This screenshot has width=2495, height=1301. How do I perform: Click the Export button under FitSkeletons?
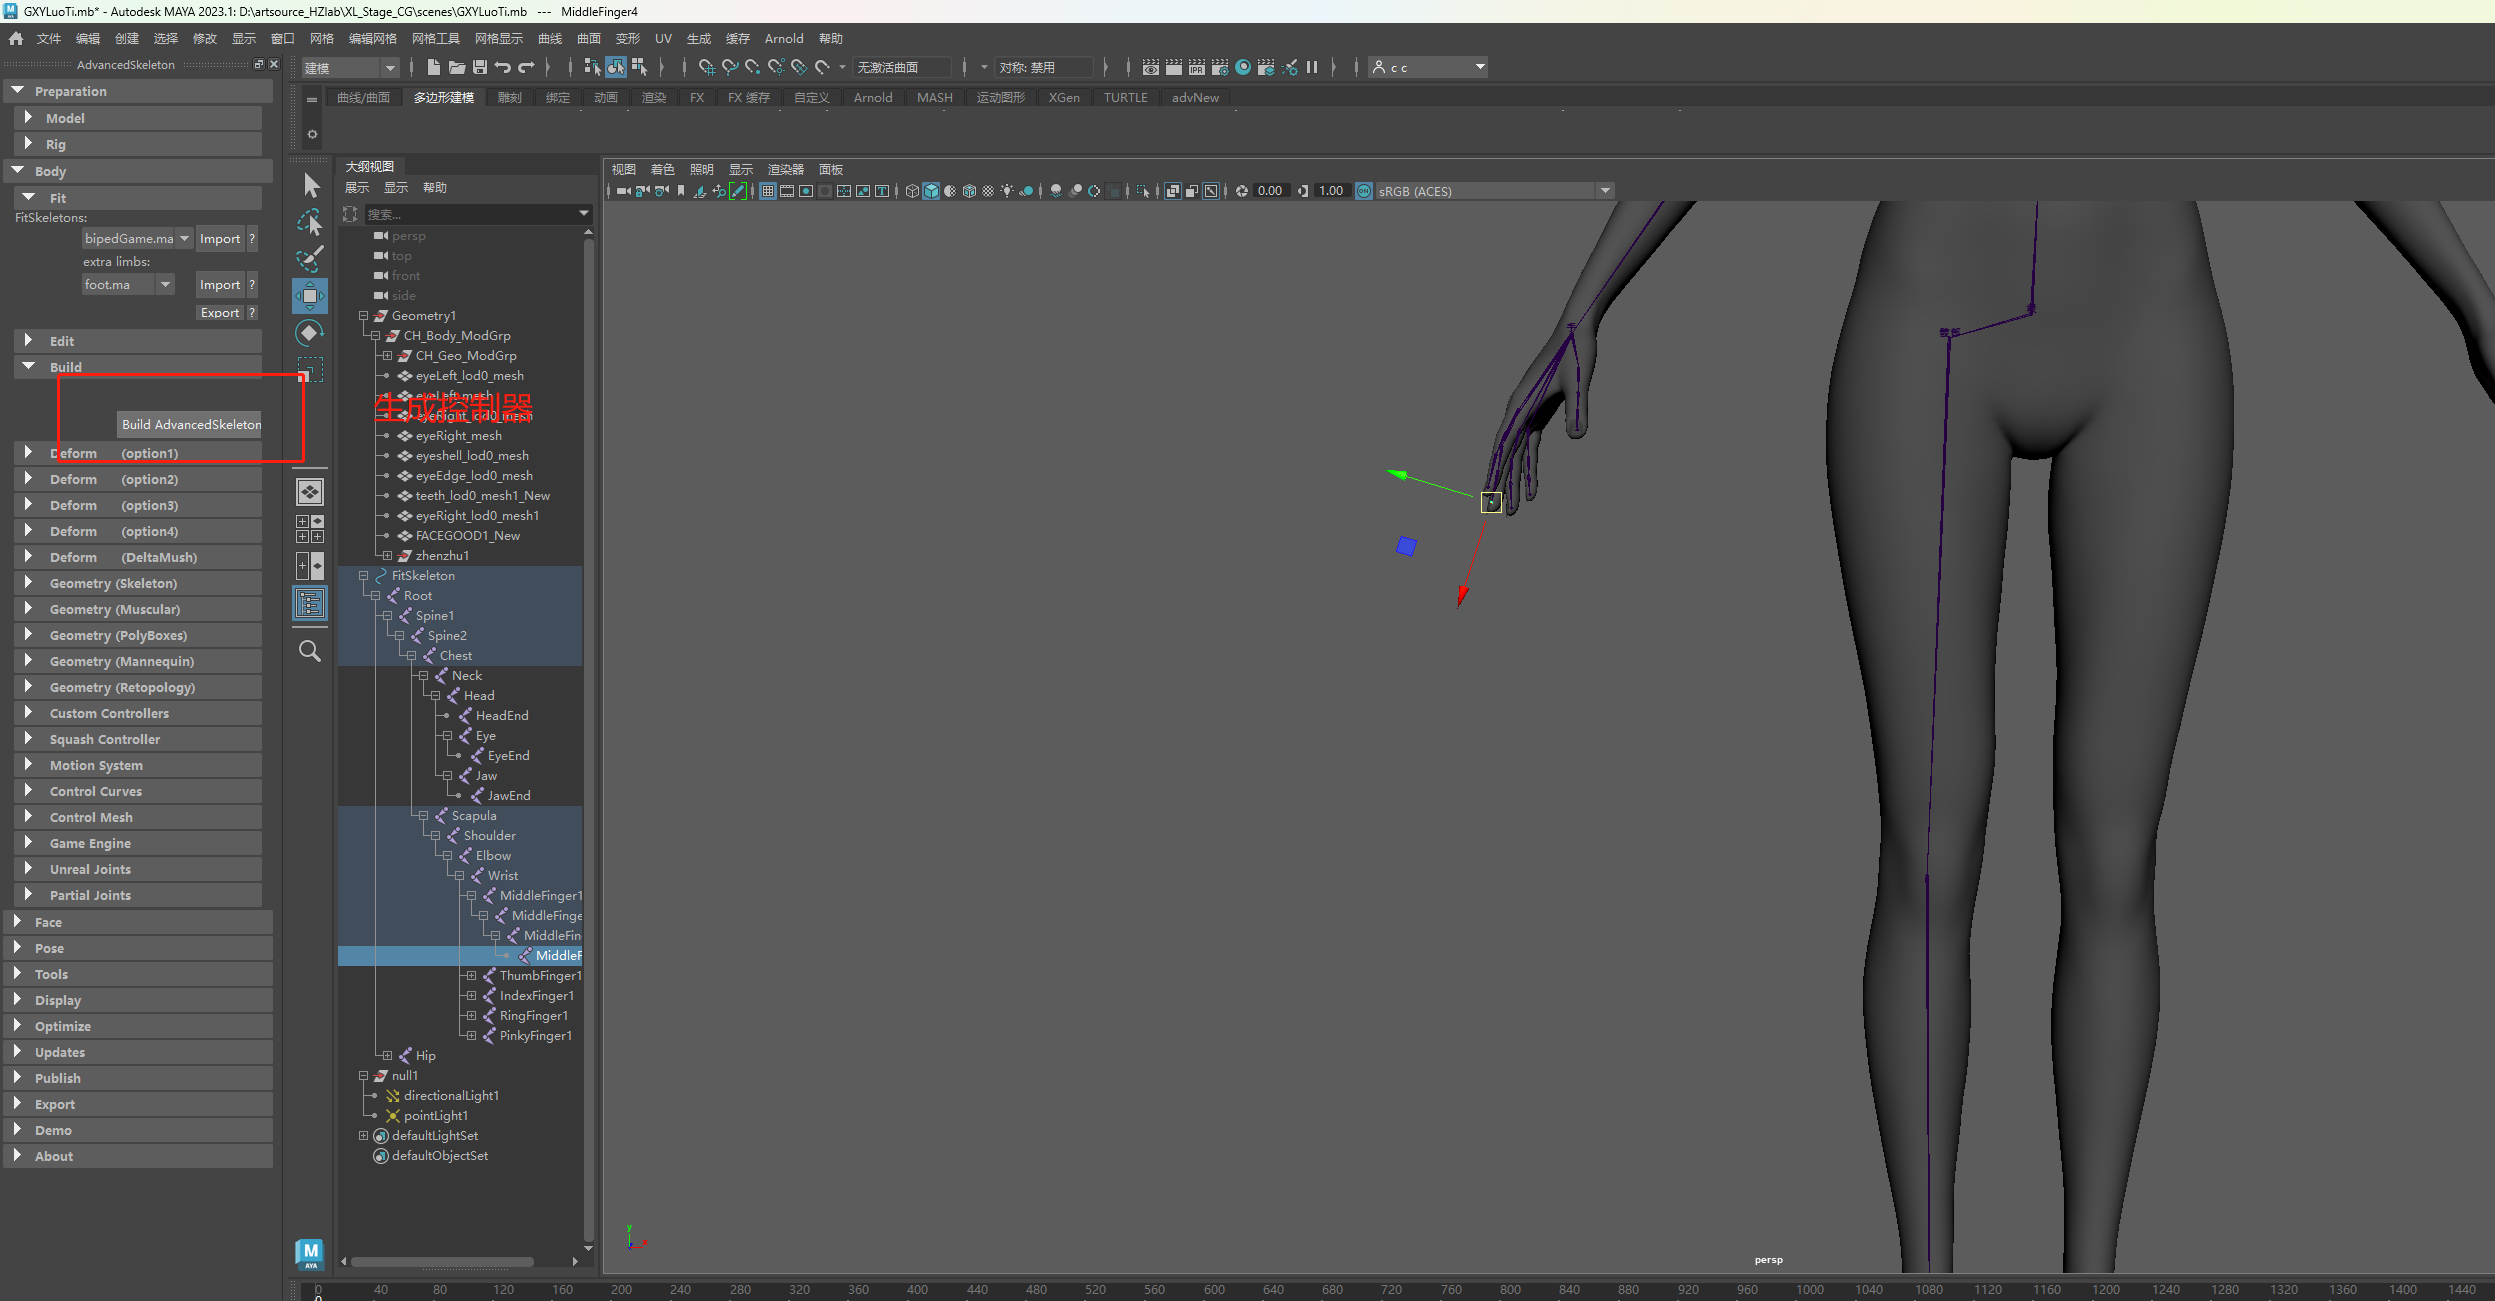click(220, 313)
